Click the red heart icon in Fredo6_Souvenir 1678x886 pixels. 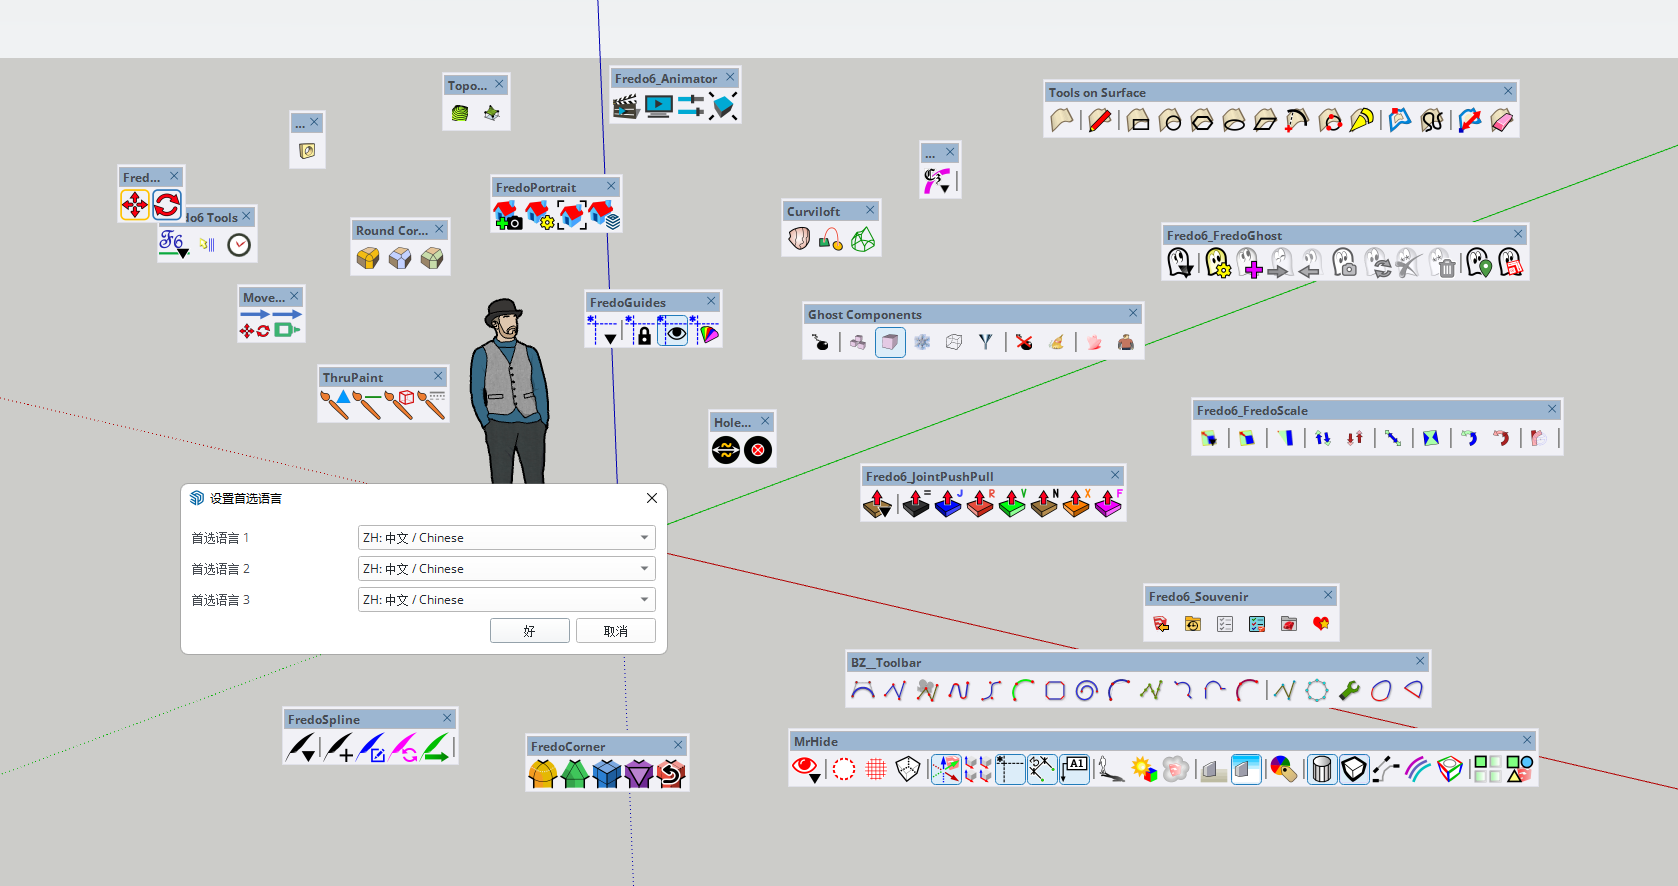tap(1321, 624)
